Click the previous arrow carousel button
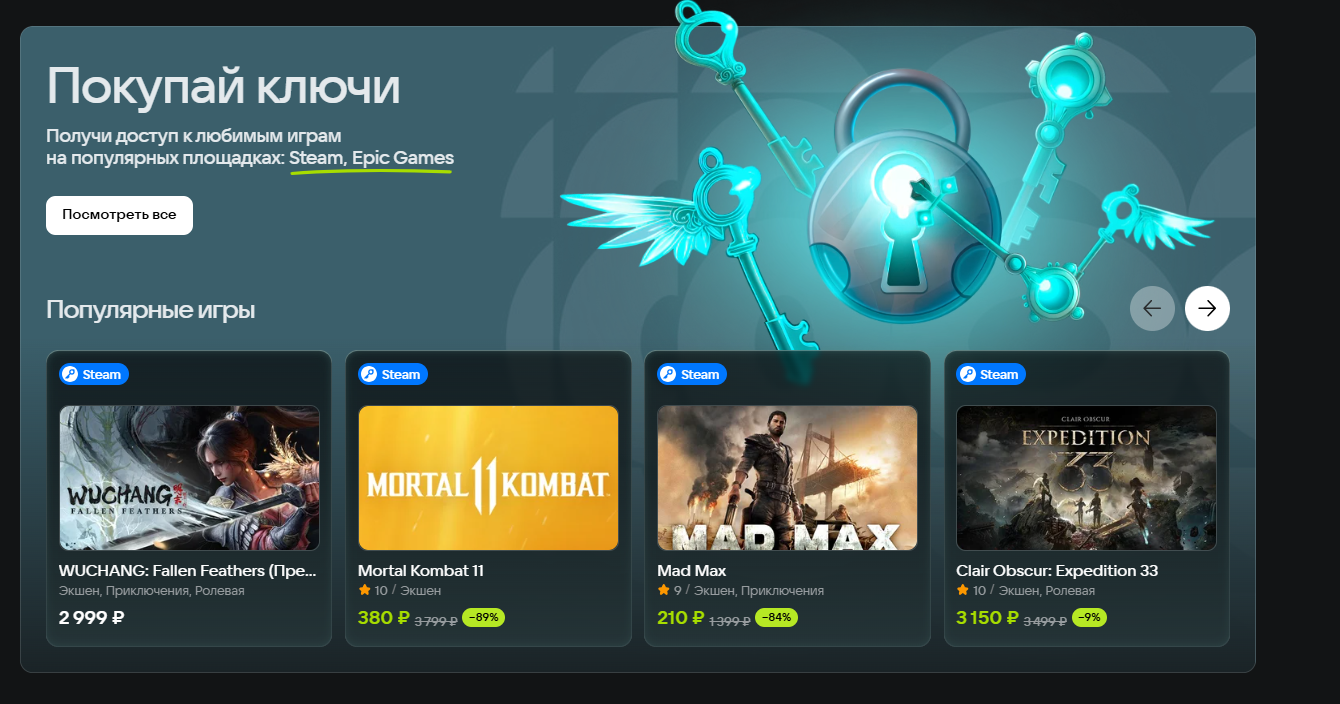Image resolution: width=1340 pixels, height=704 pixels. (x=1152, y=308)
